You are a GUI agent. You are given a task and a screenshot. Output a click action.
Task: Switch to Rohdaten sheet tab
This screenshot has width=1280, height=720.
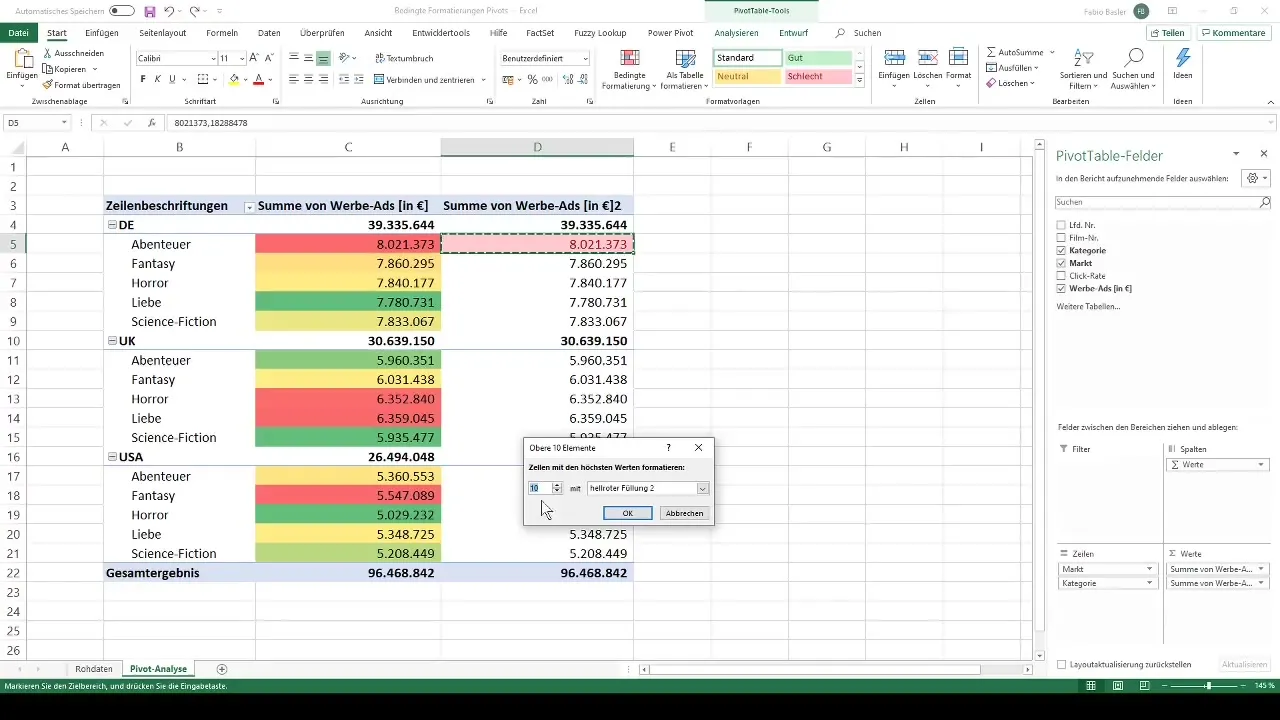(x=92, y=668)
